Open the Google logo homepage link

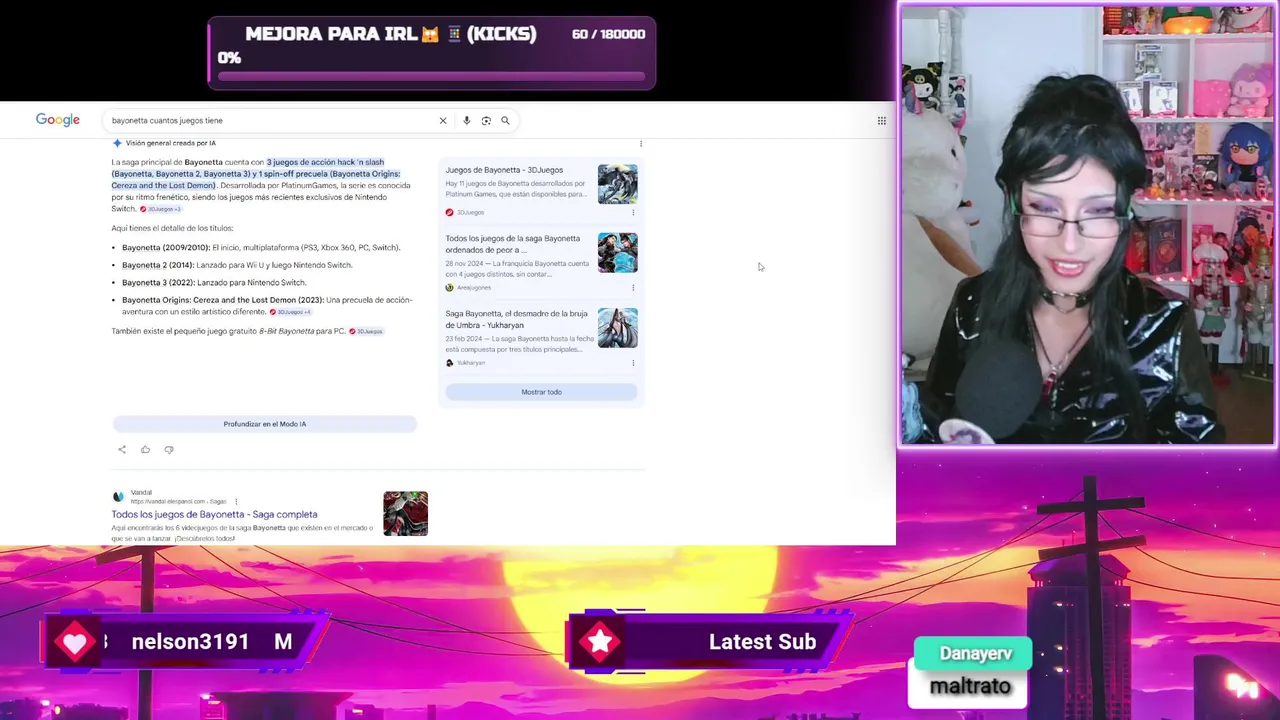click(x=58, y=120)
